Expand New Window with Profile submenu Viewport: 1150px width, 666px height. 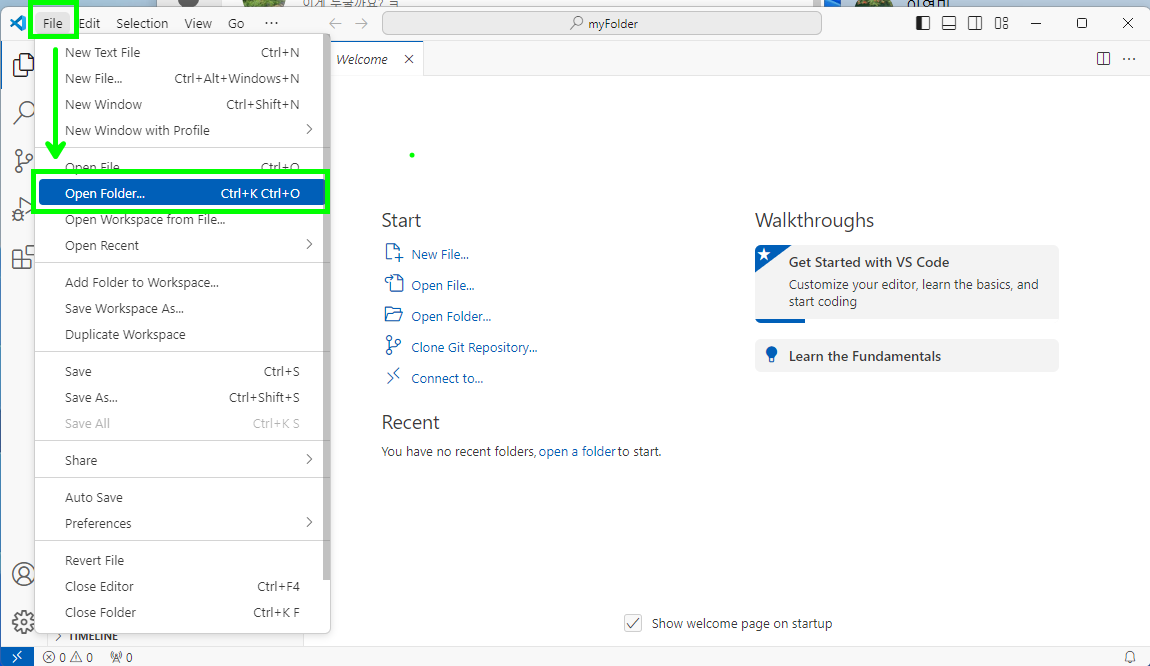coord(180,131)
